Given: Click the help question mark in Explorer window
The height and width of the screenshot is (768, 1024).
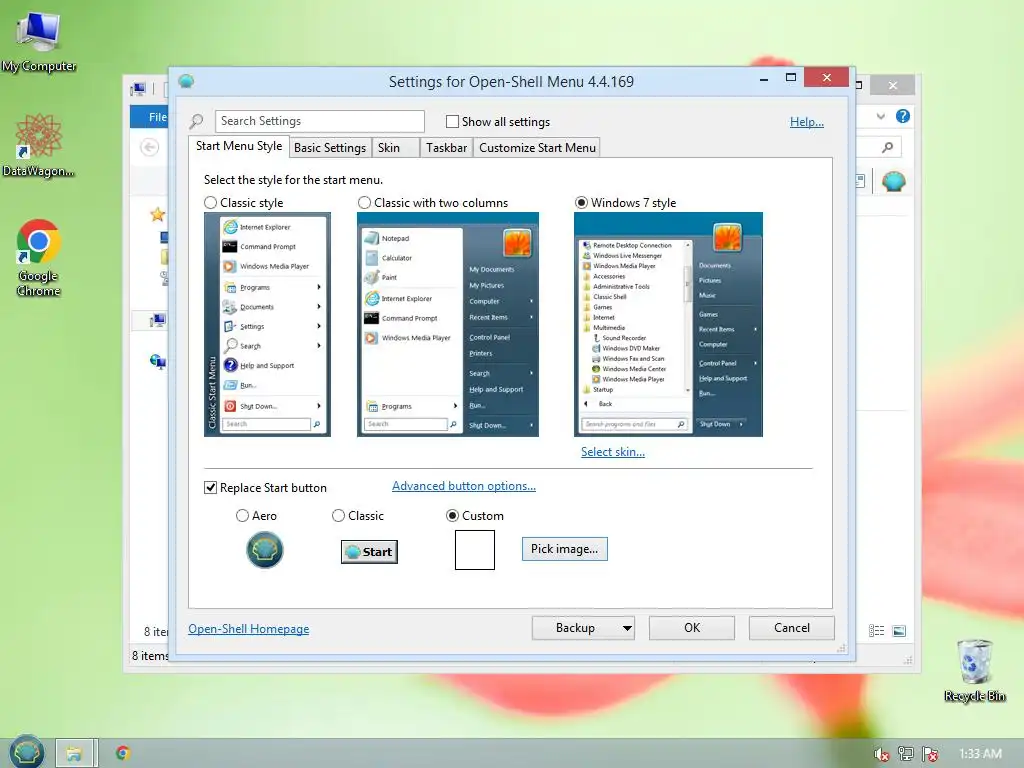Looking at the screenshot, I should (x=903, y=116).
